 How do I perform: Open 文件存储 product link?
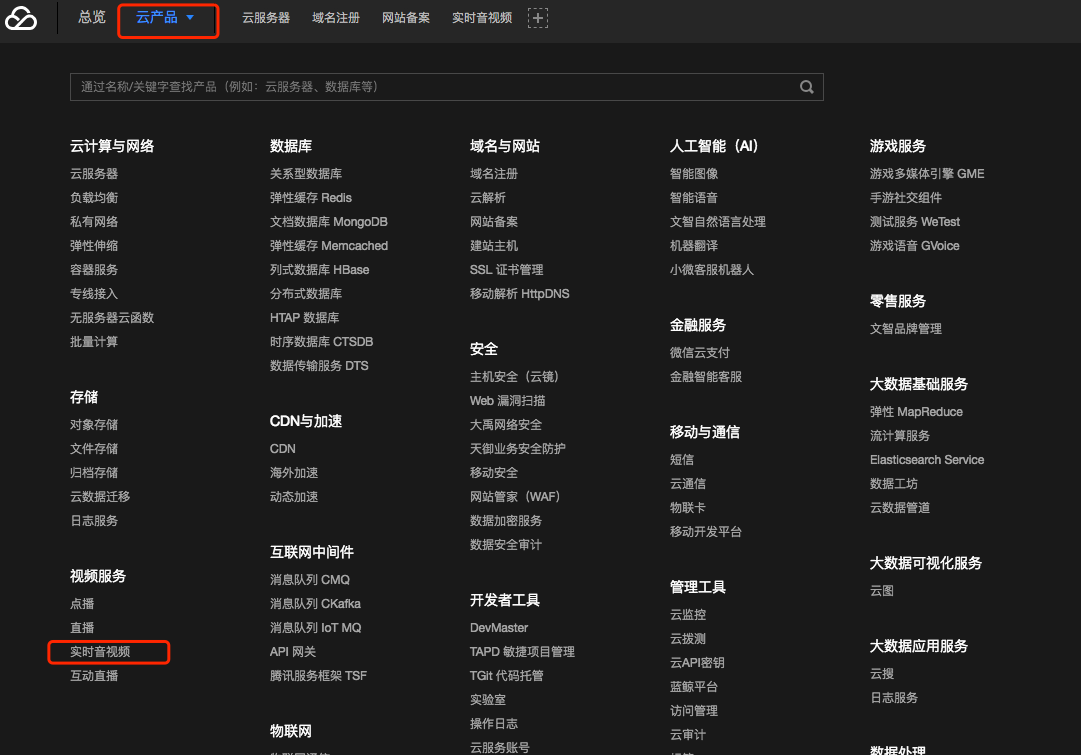coord(94,449)
